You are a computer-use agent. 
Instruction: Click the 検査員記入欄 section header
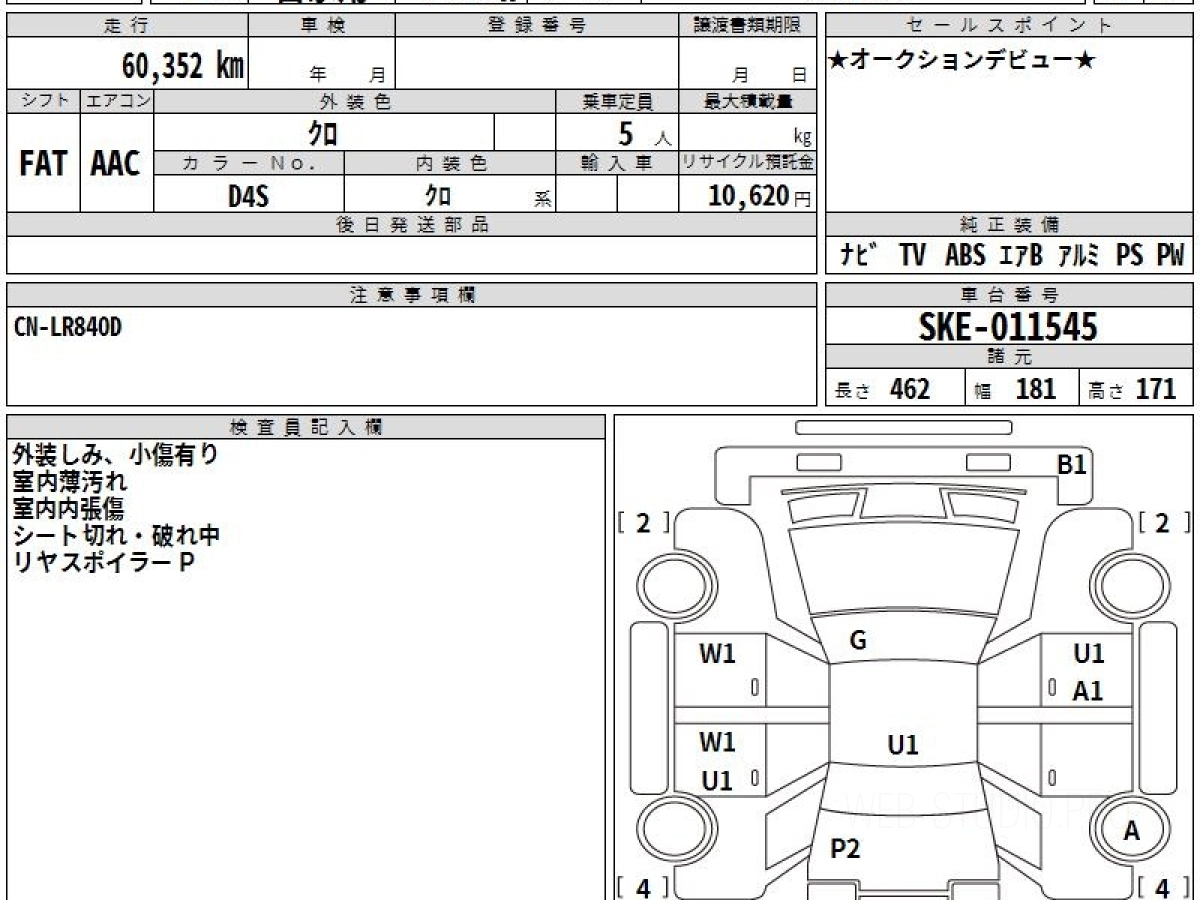click(x=306, y=427)
